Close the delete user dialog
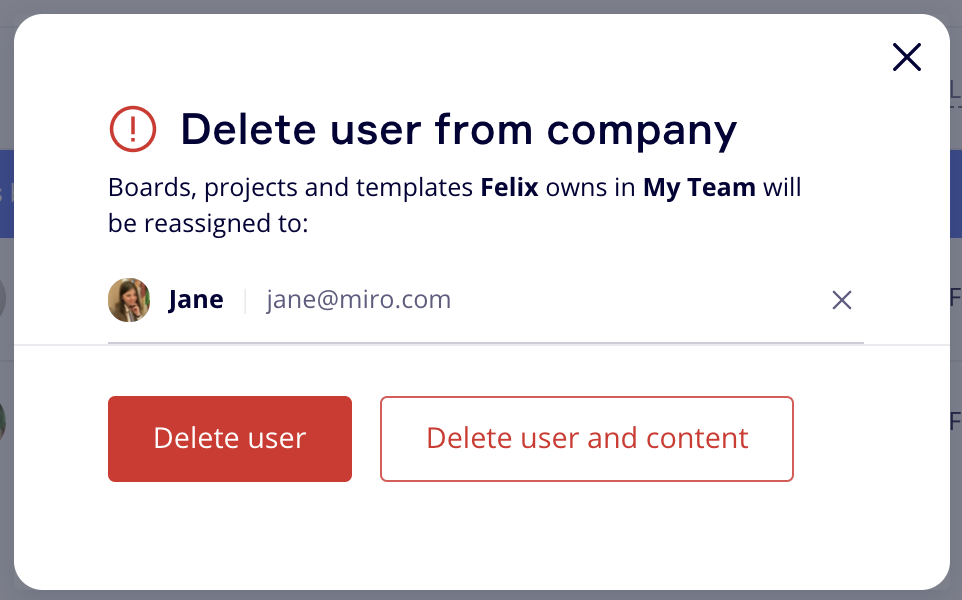 pos(906,58)
